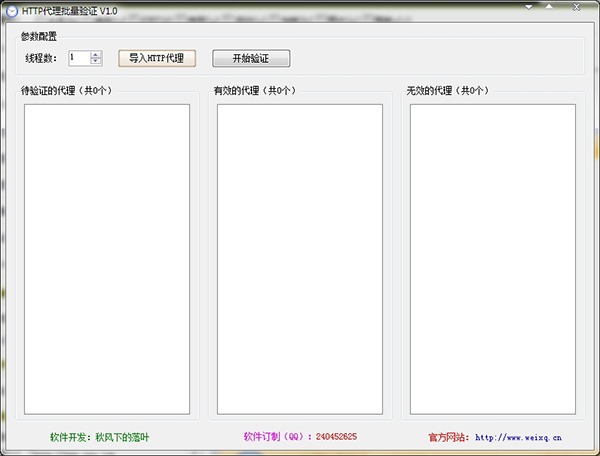
Task: Select the 有效的代理 valid proxies list box
Action: 300,259
